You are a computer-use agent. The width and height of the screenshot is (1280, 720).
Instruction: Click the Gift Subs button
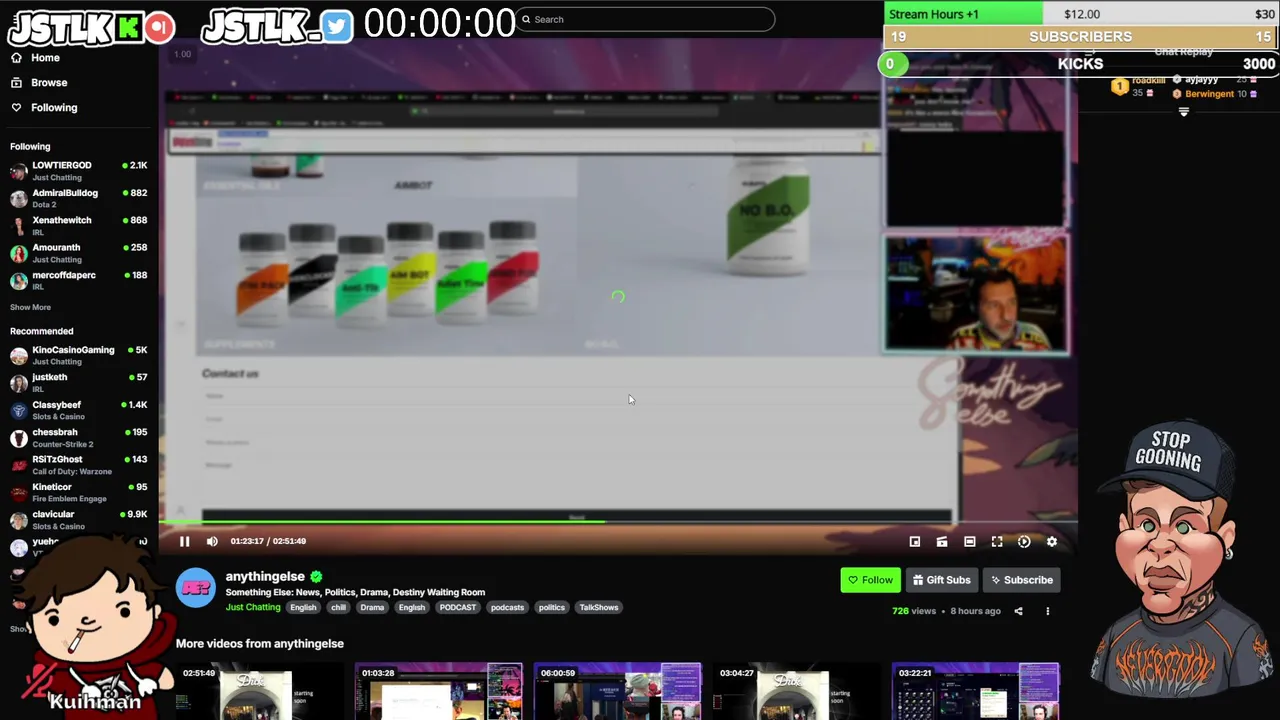pos(941,580)
